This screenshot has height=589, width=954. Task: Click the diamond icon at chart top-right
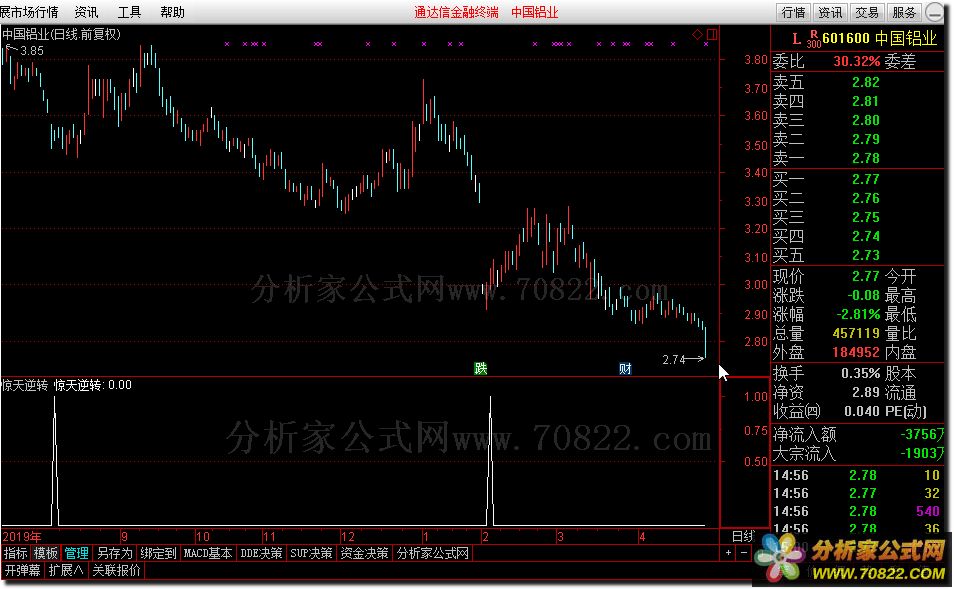698,35
